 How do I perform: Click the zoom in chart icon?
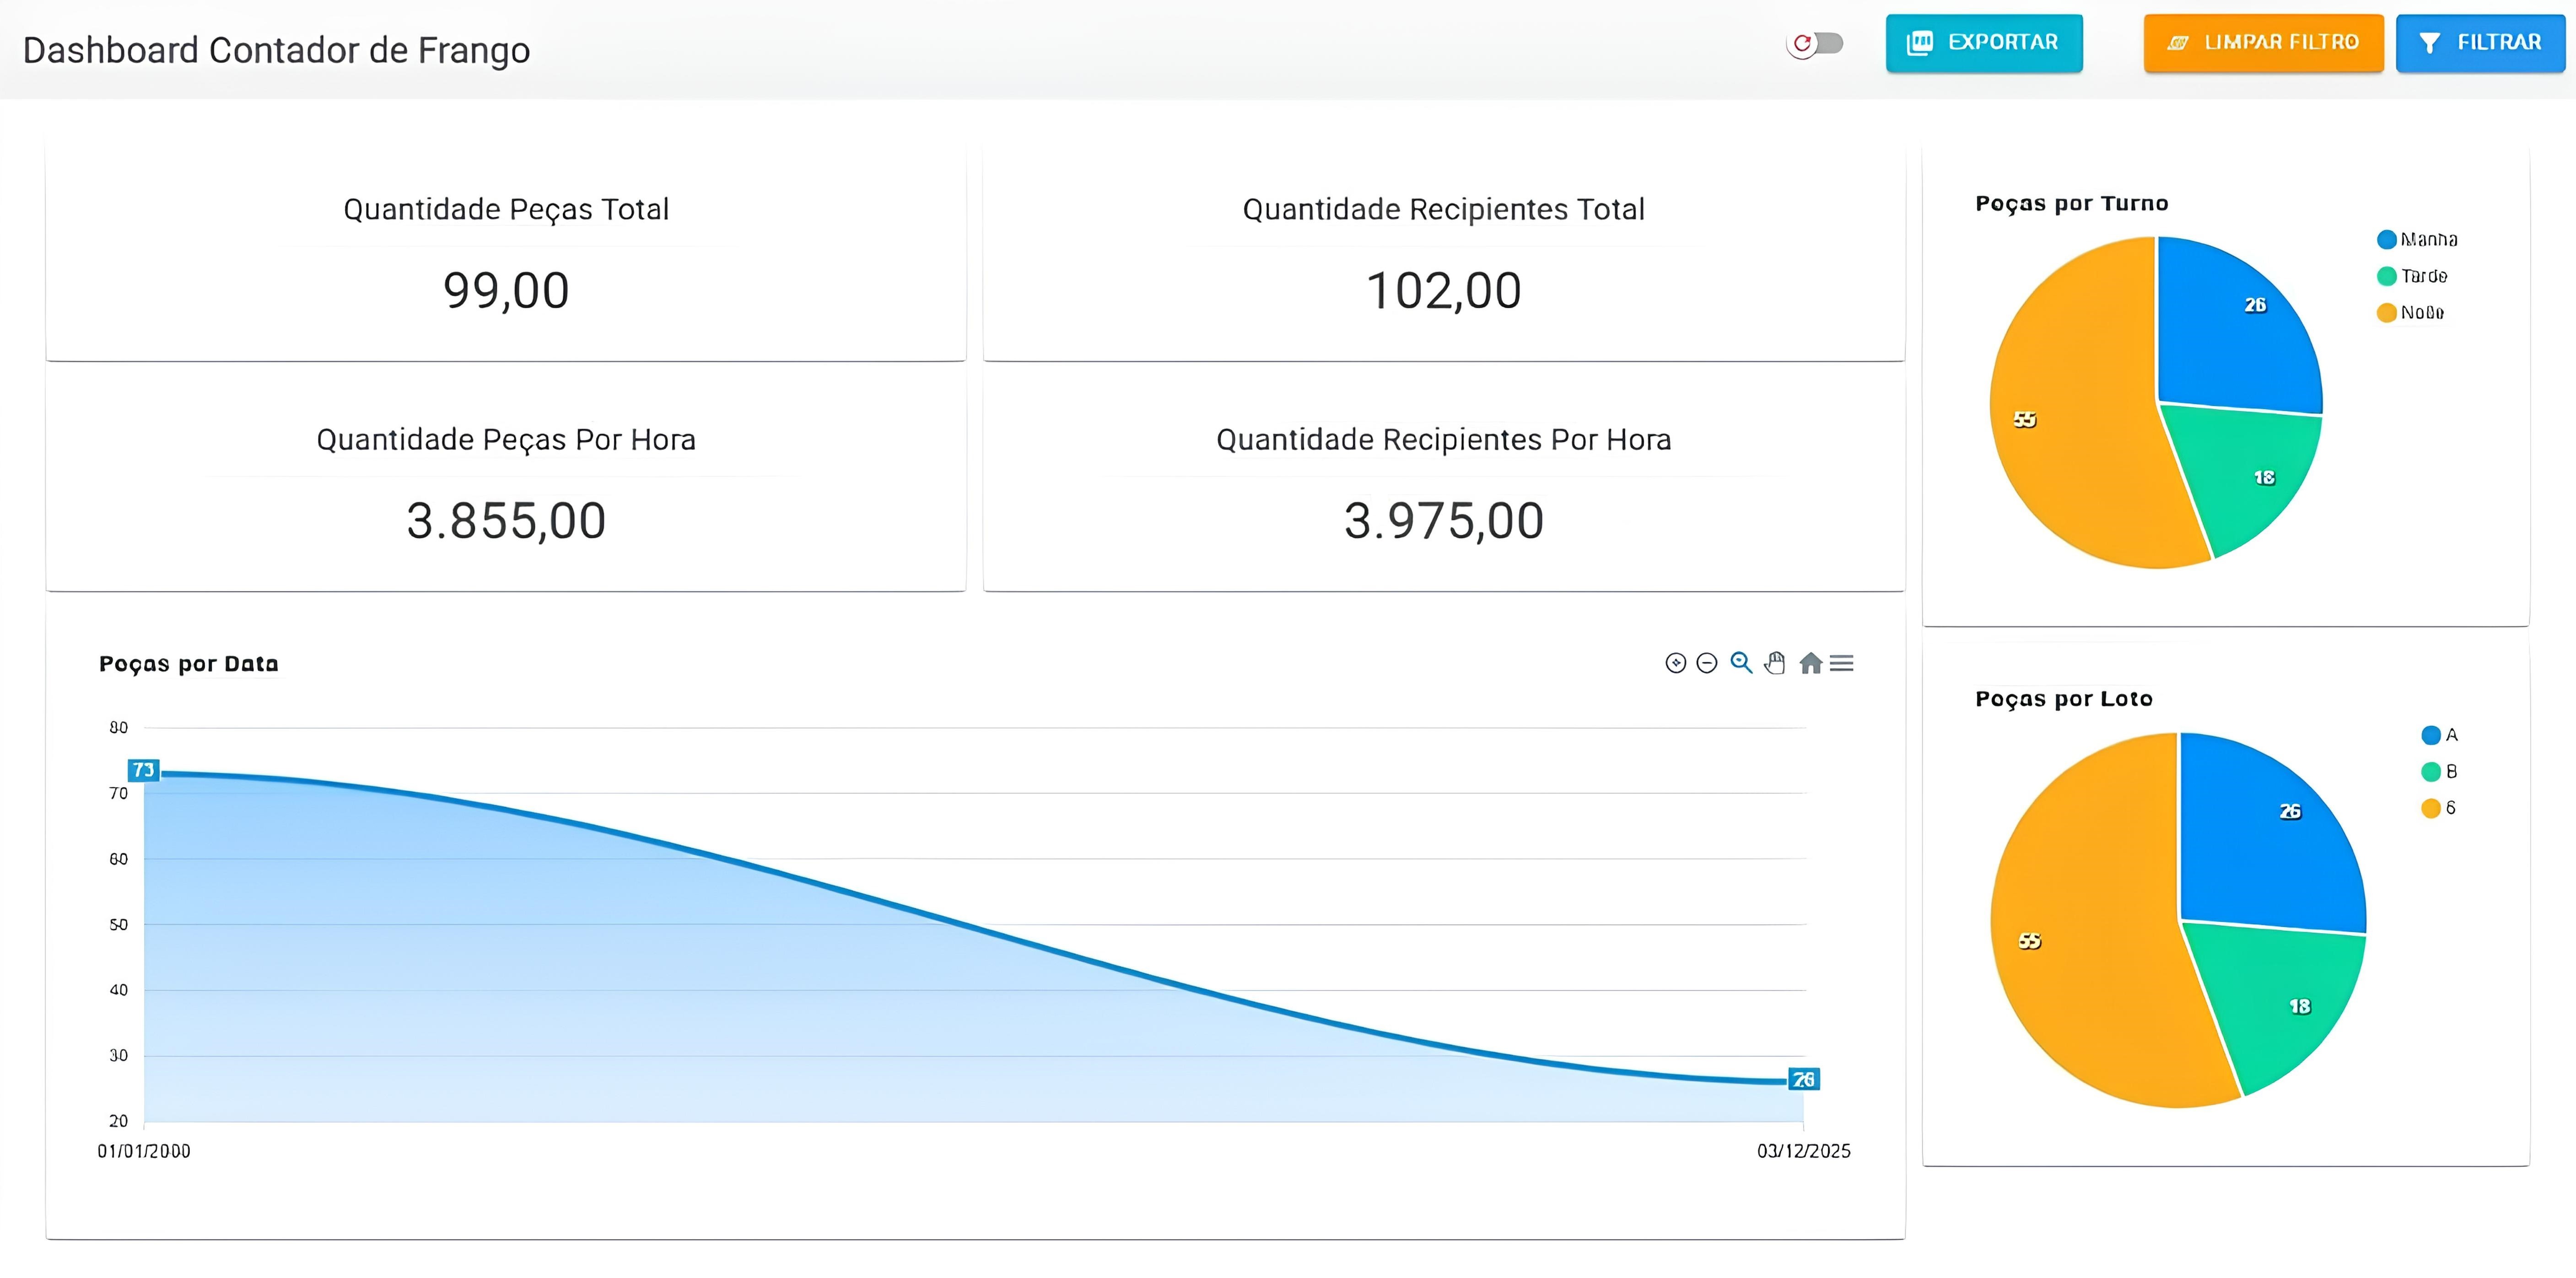coord(1676,663)
